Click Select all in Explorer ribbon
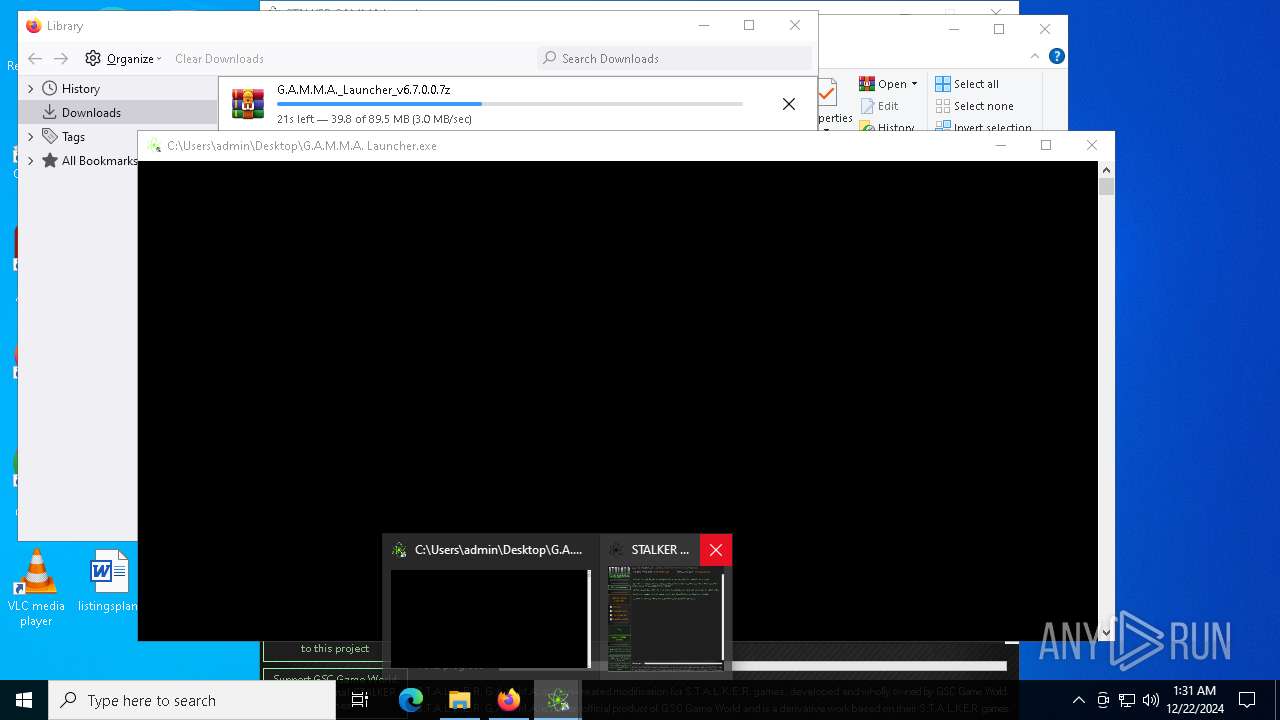The height and width of the screenshot is (720, 1280). tap(967, 84)
